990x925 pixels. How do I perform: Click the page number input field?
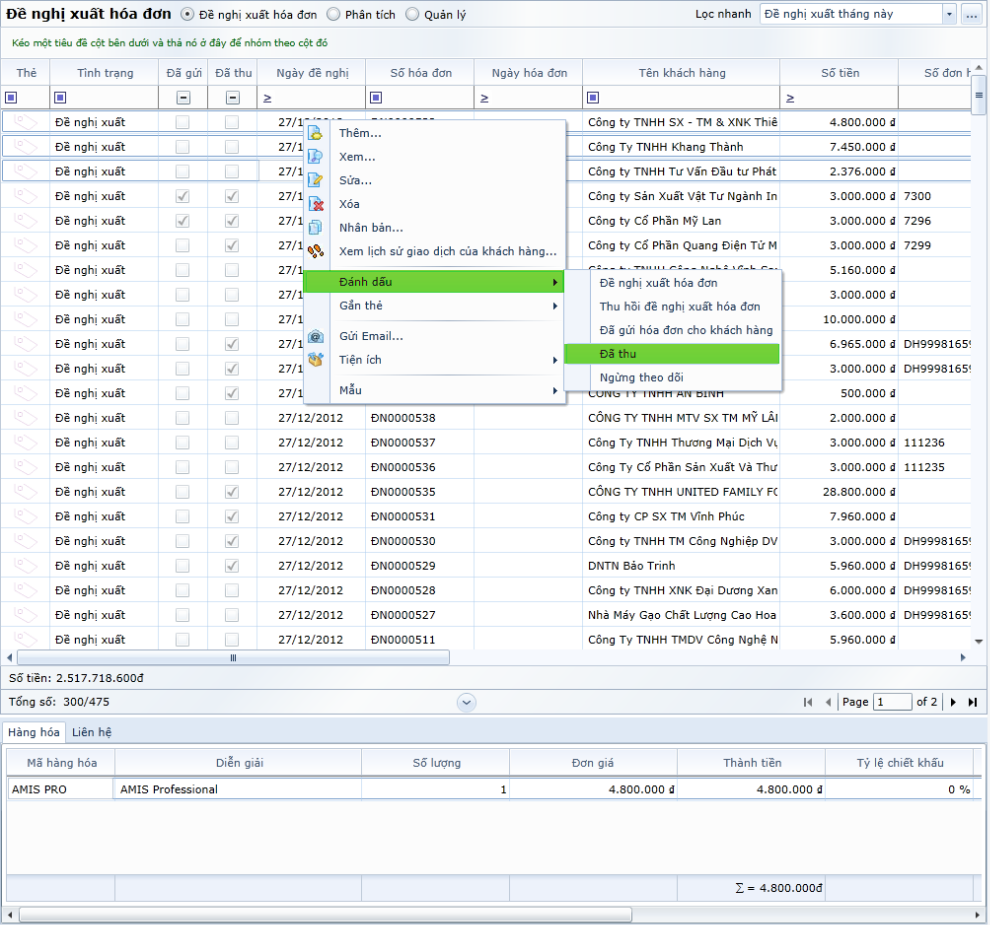pyautogui.click(x=892, y=702)
